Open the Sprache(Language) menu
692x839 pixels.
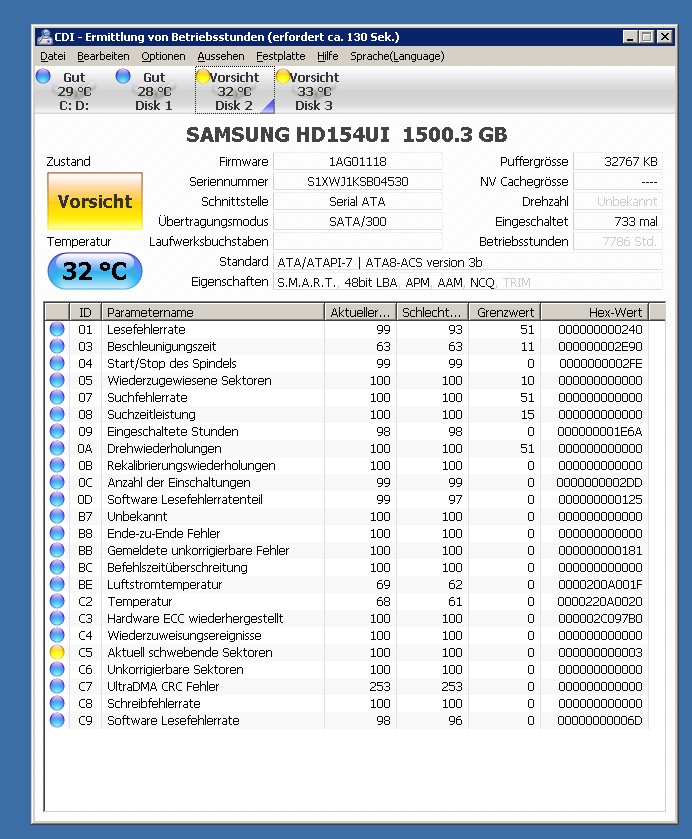(x=397, y=56)
